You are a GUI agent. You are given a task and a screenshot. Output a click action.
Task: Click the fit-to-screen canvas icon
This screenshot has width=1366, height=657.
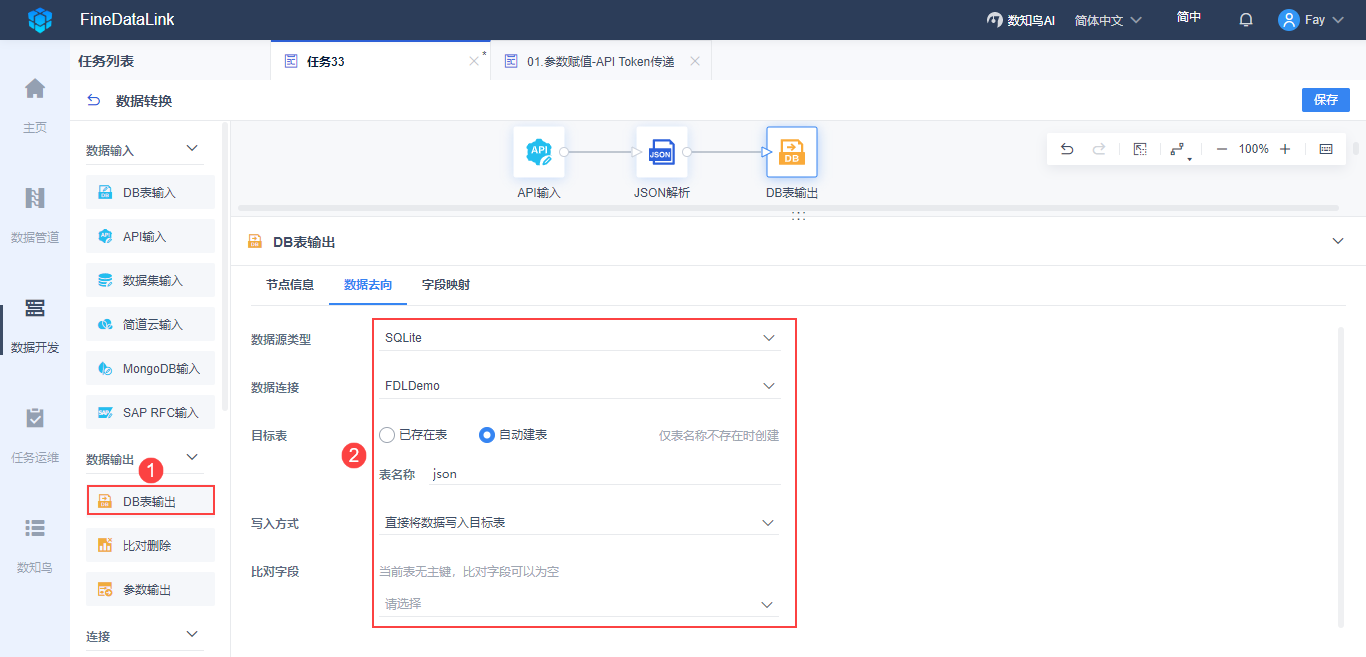pyautogui.click(x=1140, y=149)
